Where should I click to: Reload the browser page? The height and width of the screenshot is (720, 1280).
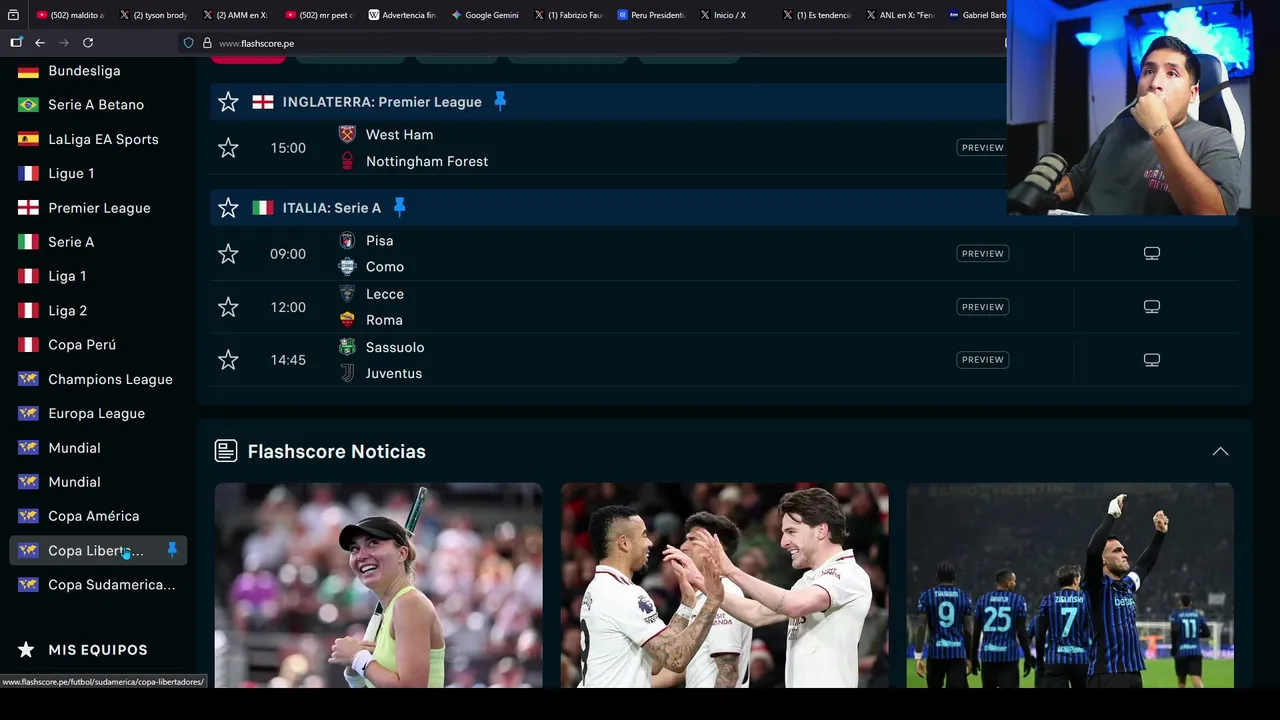coord(88,43)
